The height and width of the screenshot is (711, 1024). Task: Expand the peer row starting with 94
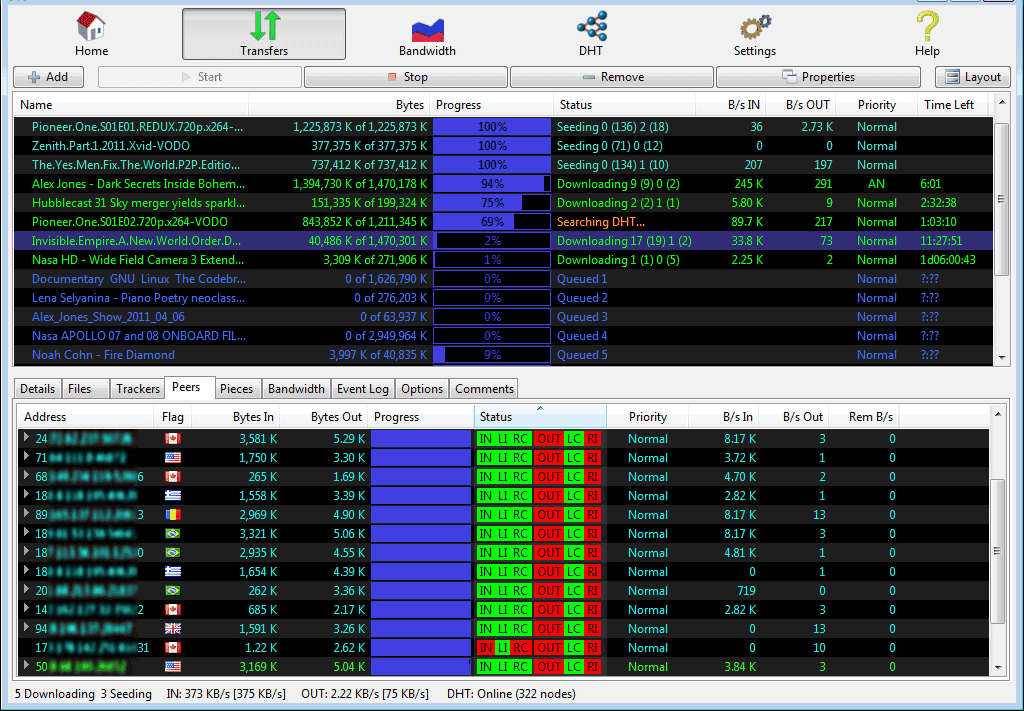point(26,627)
